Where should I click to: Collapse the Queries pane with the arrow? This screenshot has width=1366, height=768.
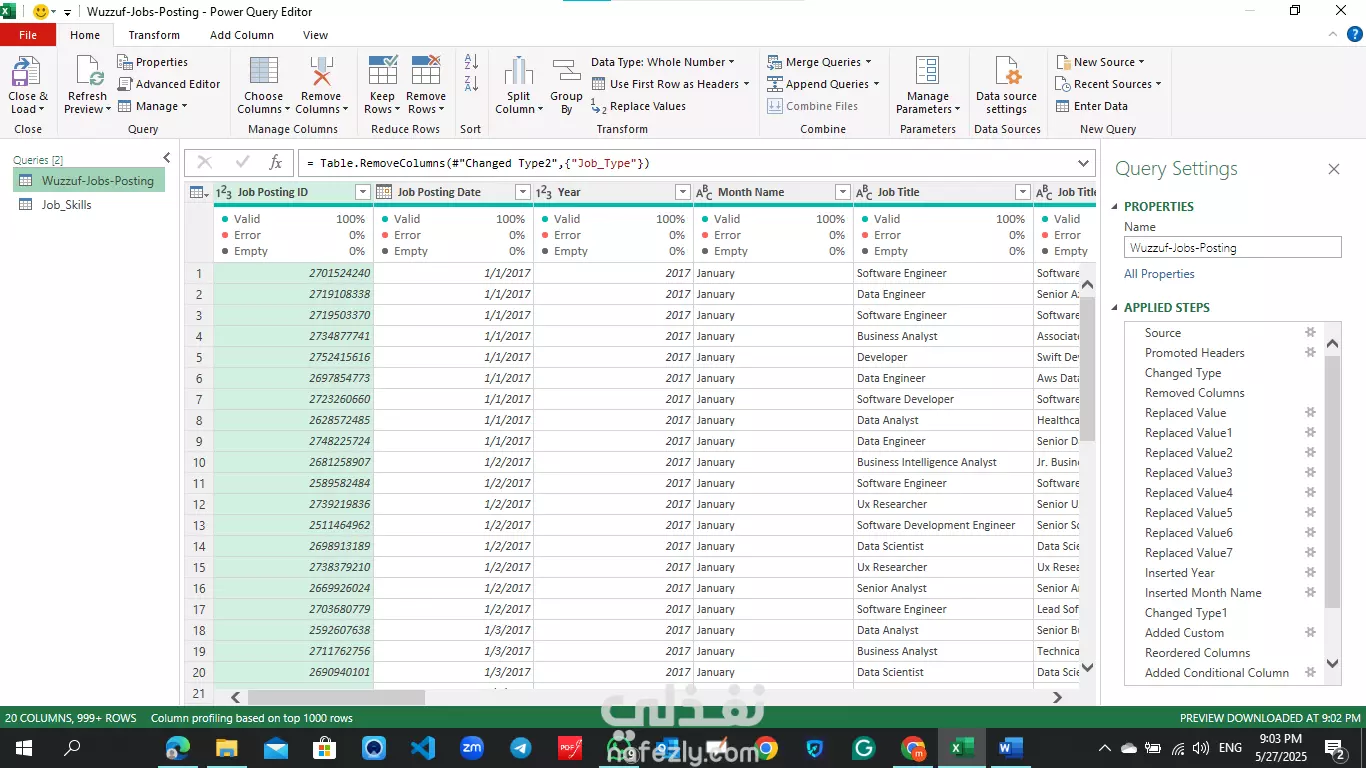click(167, 158)
